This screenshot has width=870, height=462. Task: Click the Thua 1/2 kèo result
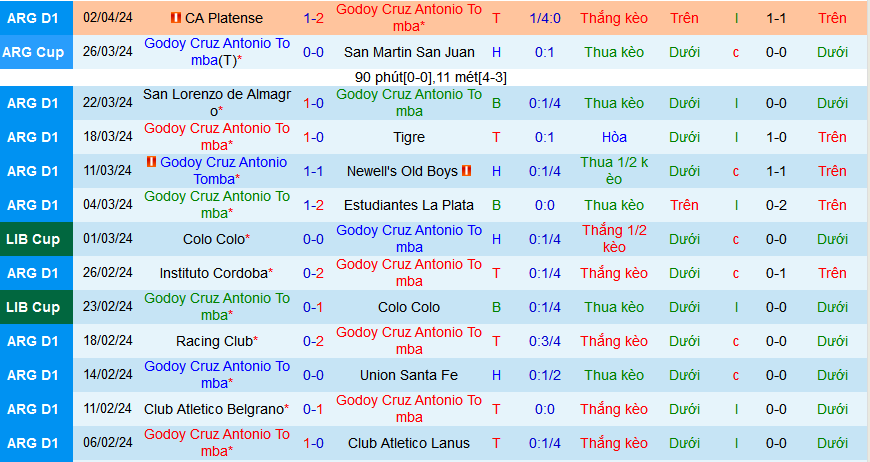pyautogui.click(x=614, y=171)
